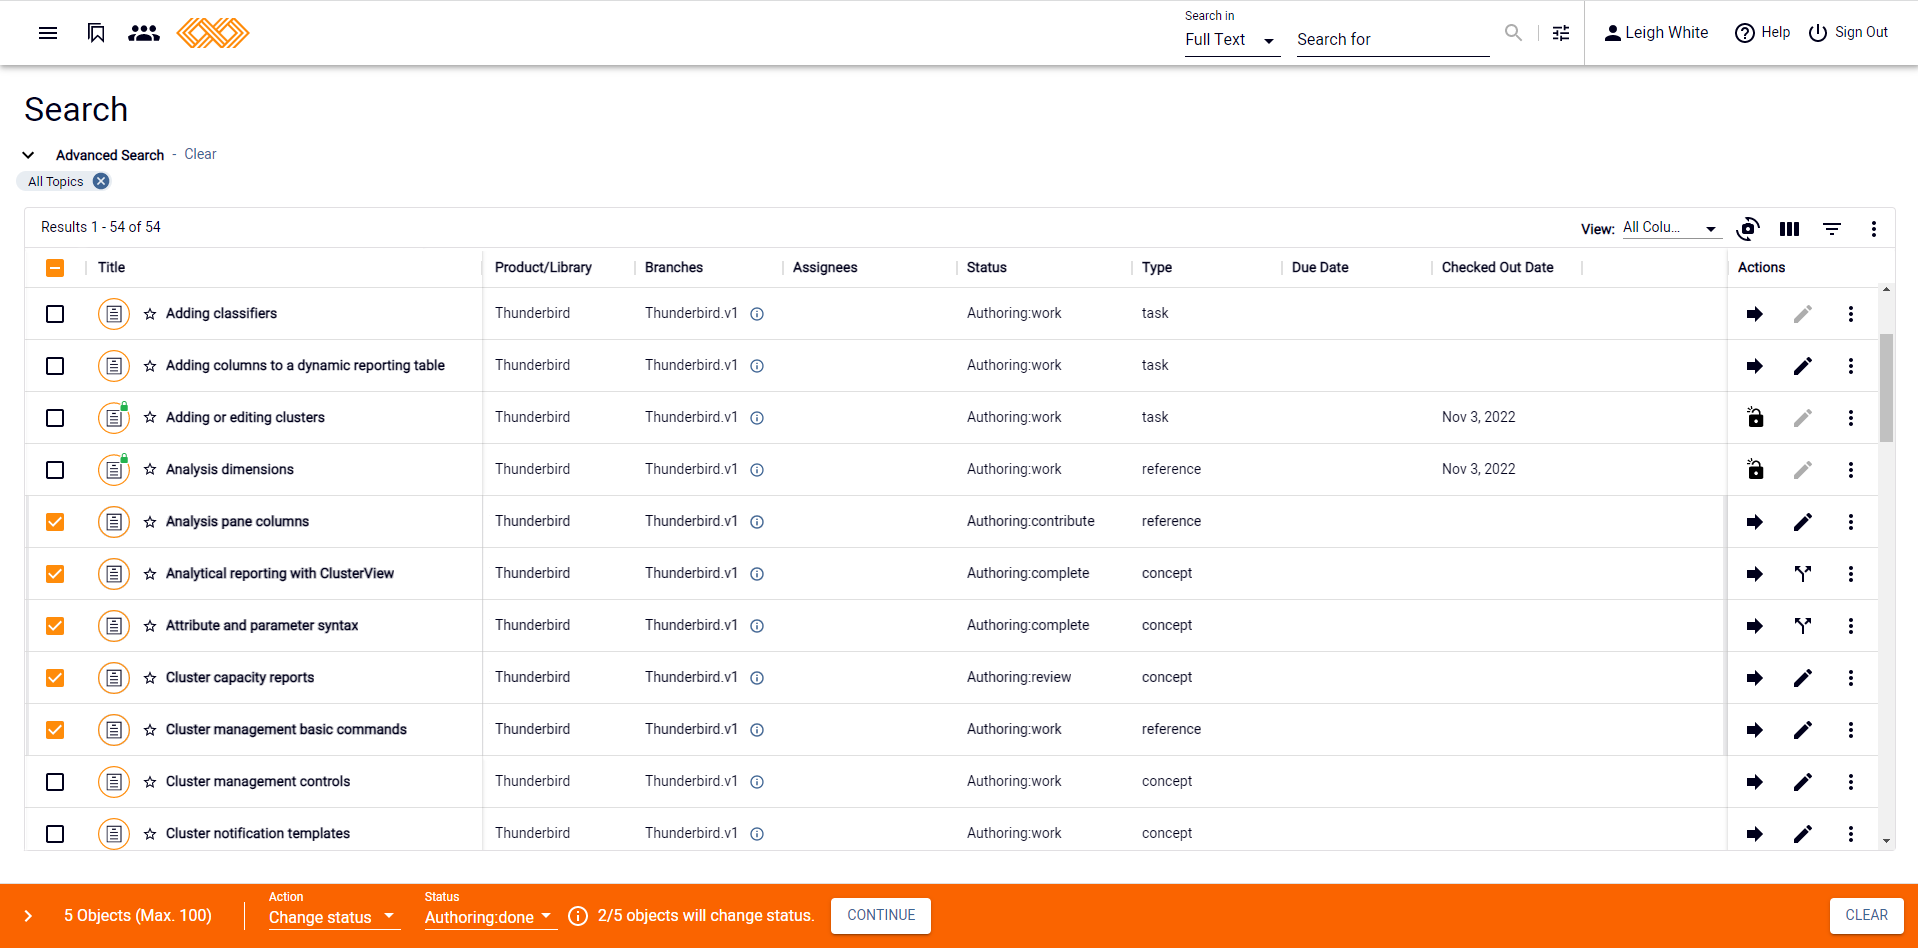The image size is (1918, 948).
Task: Click the filter list icon
Action: (1831, 229)
